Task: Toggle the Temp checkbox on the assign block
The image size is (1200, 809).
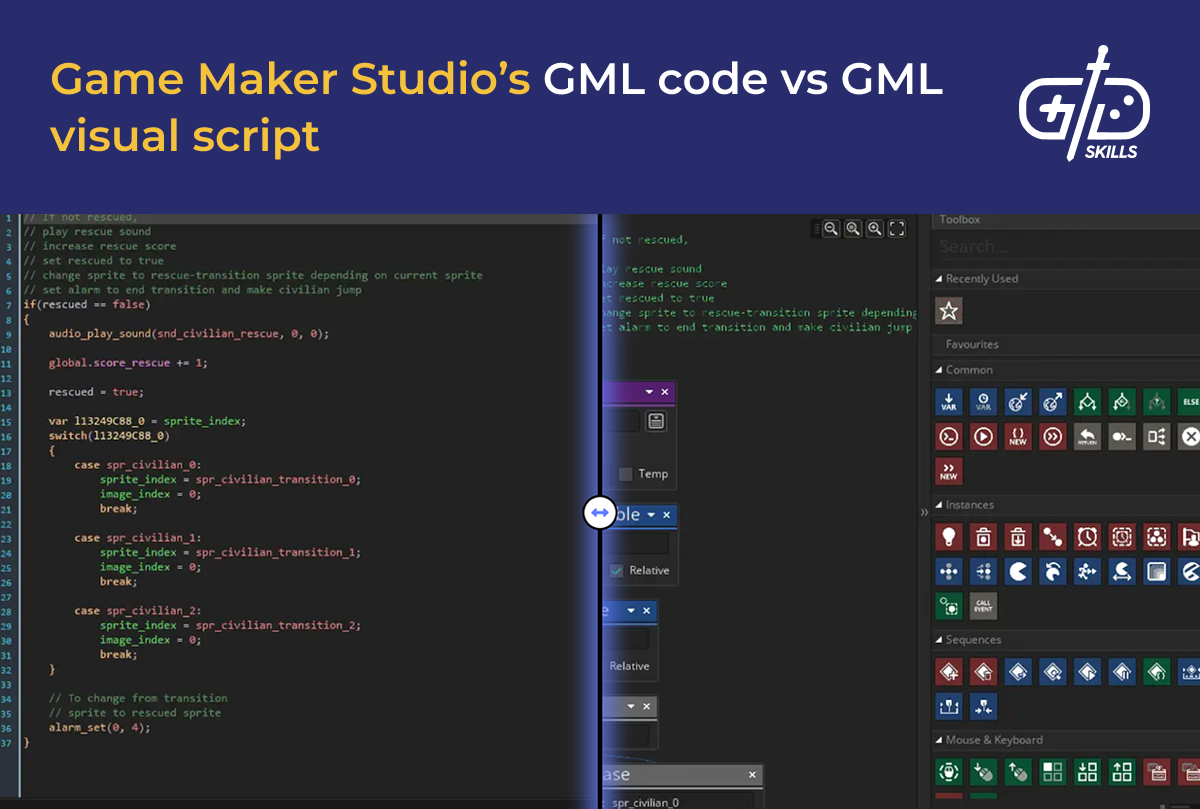Action: (625, 474)
